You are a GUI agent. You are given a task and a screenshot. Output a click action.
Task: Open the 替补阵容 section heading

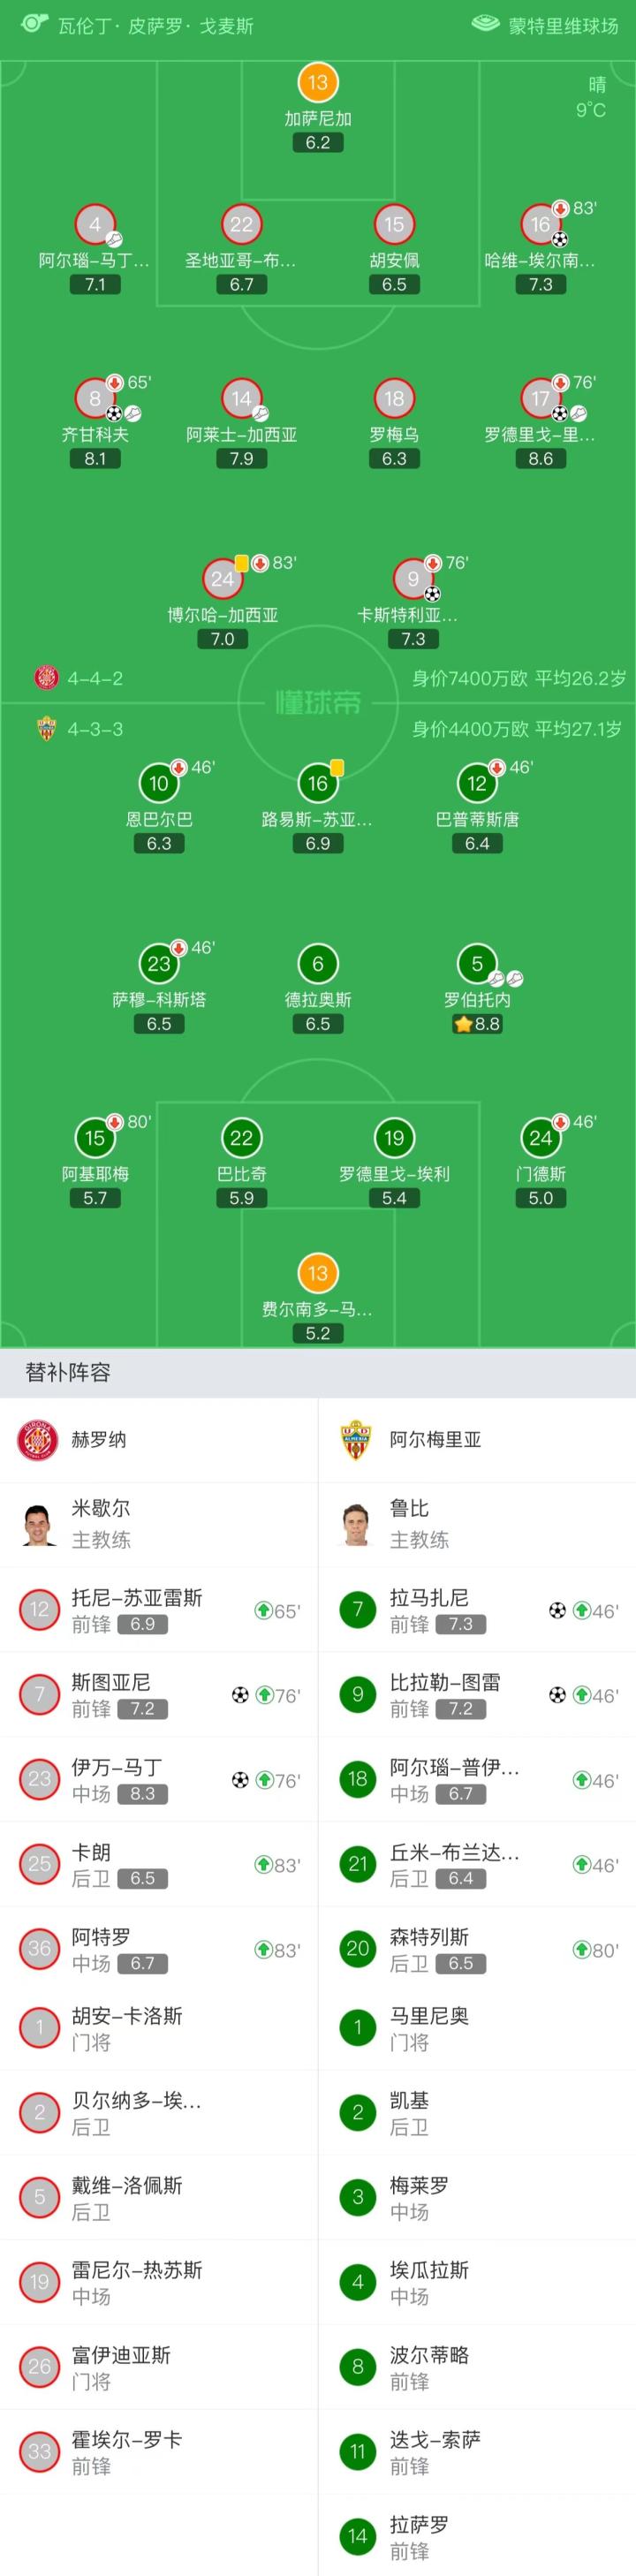click(x=68, y=1373)
